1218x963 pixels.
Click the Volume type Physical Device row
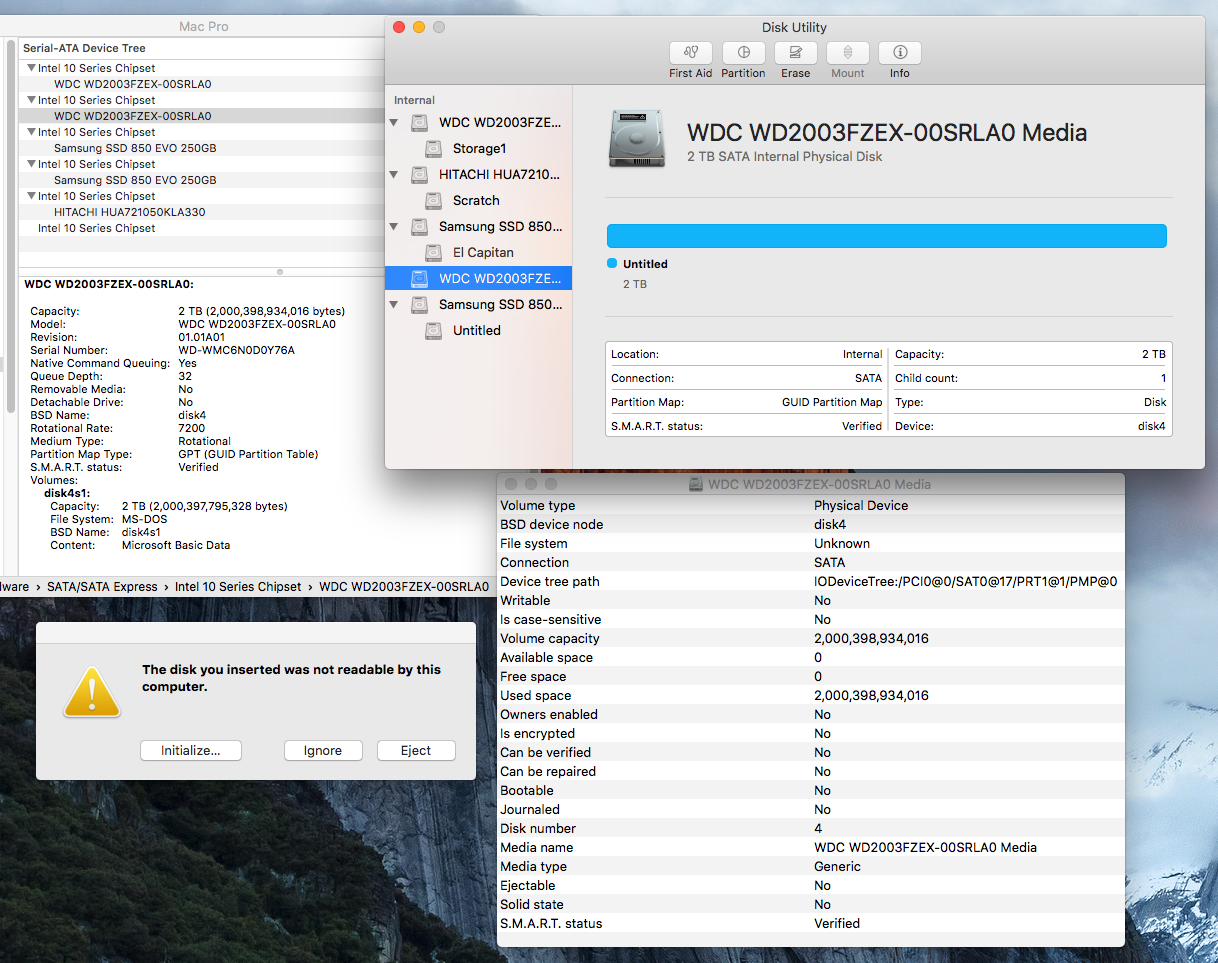(x=810, y=505)
